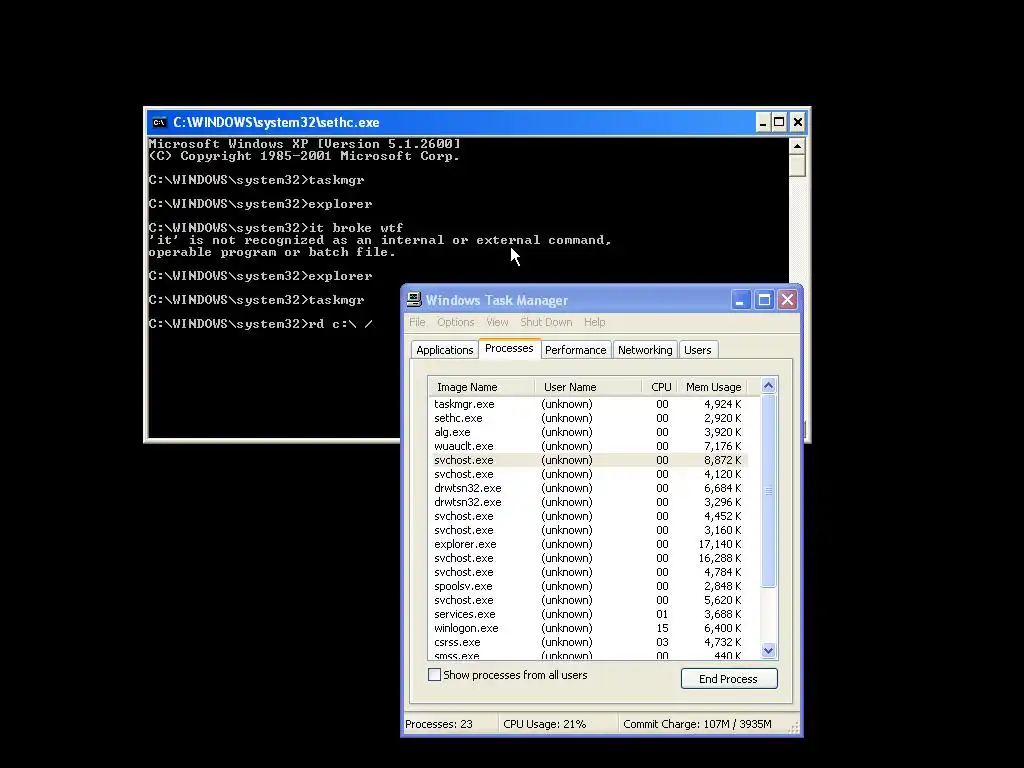Sort processes by CPU column

660,387
